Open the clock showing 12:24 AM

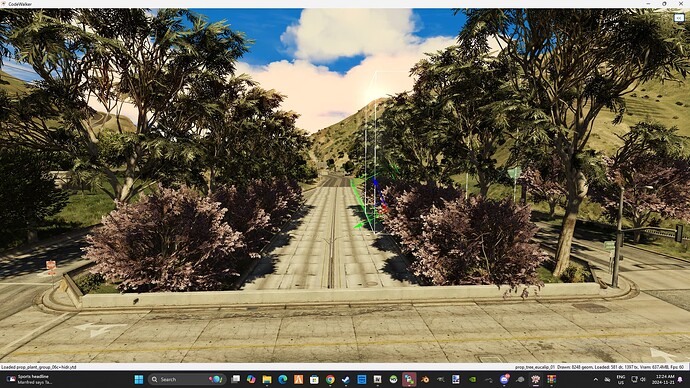tap(665, 379)
